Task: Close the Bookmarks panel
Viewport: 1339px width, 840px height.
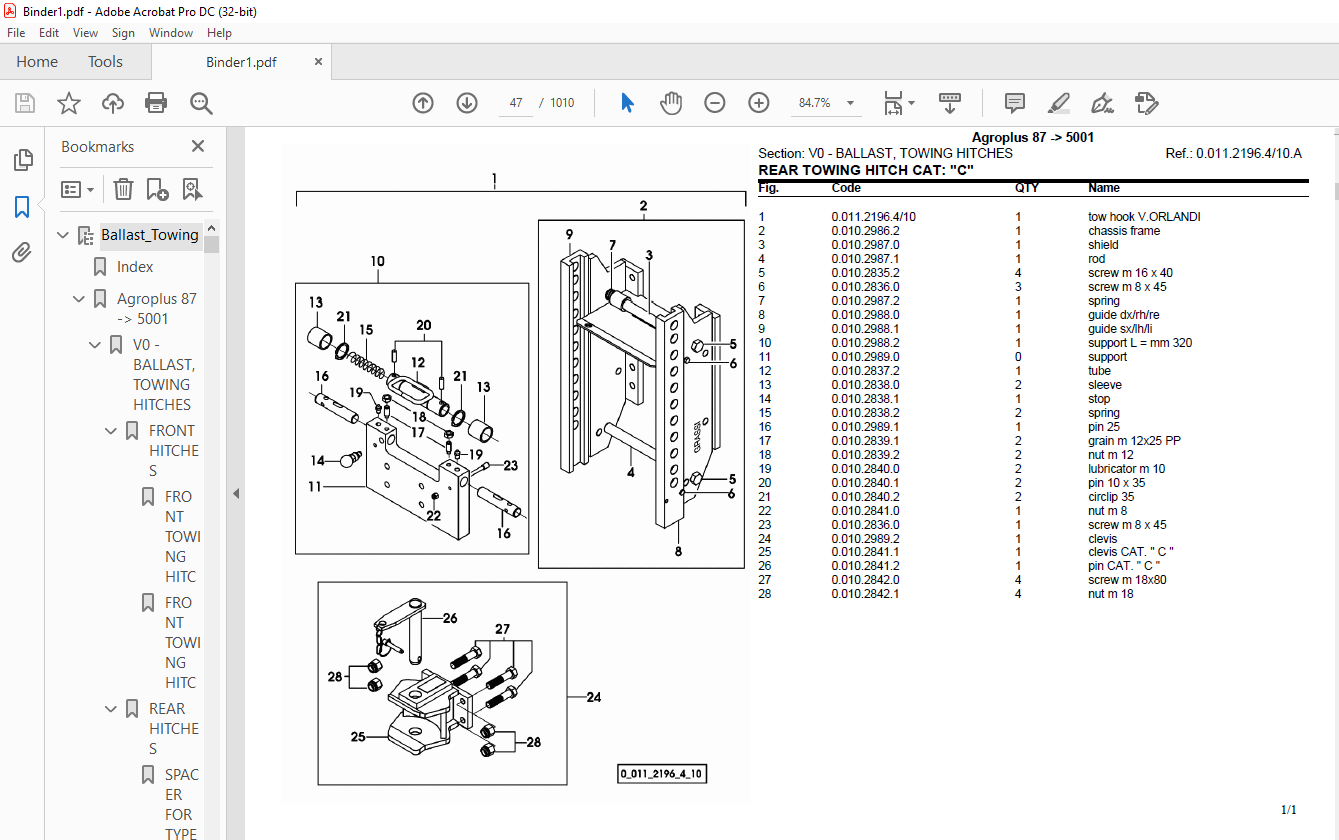Action: [x=198, y=146]
